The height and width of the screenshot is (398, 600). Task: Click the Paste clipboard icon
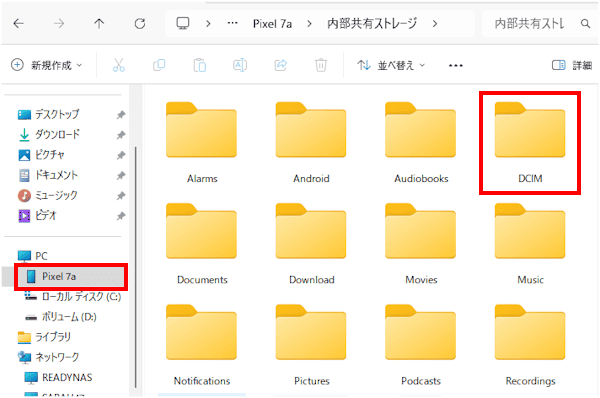199,65
